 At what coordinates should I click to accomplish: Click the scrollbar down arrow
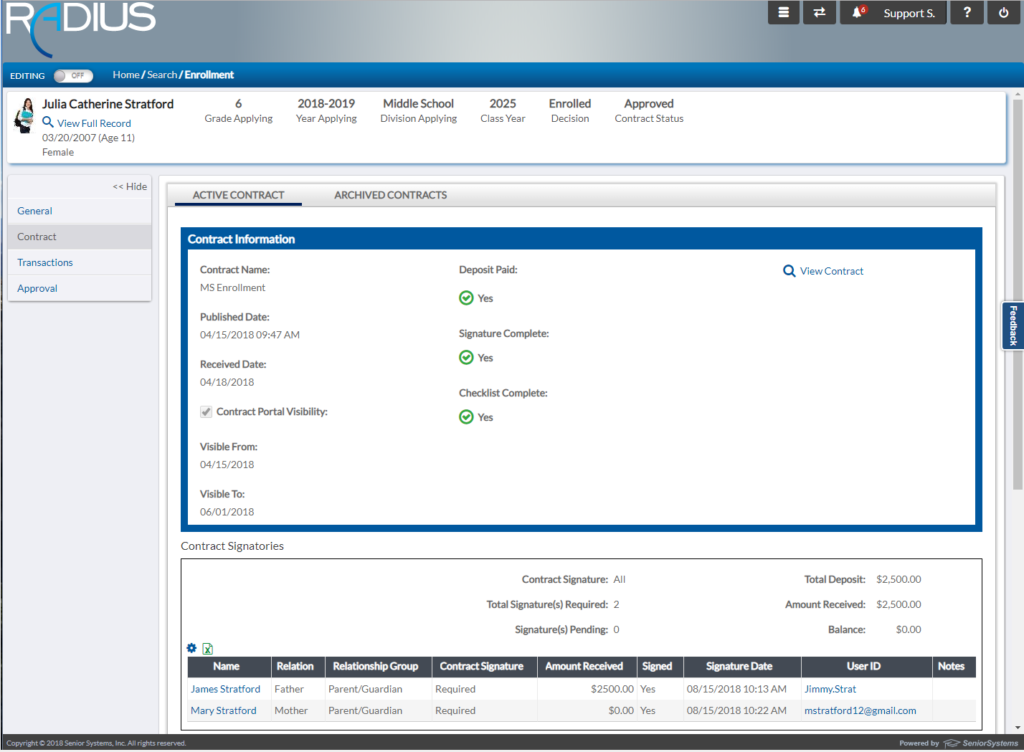coord(1017,728)
